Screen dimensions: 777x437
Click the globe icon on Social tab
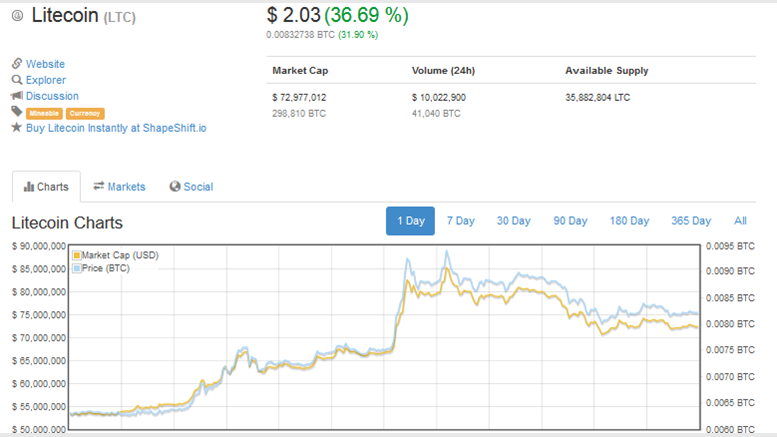click(175, 186)
